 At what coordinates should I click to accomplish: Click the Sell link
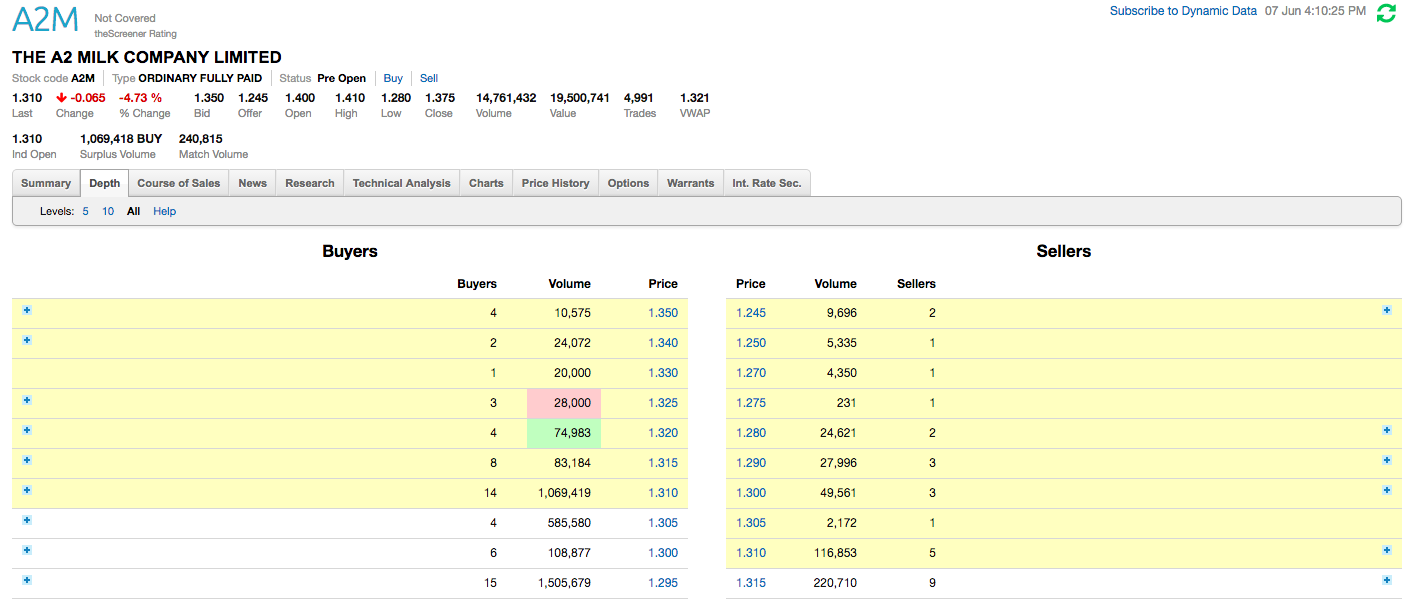(429, 78)
